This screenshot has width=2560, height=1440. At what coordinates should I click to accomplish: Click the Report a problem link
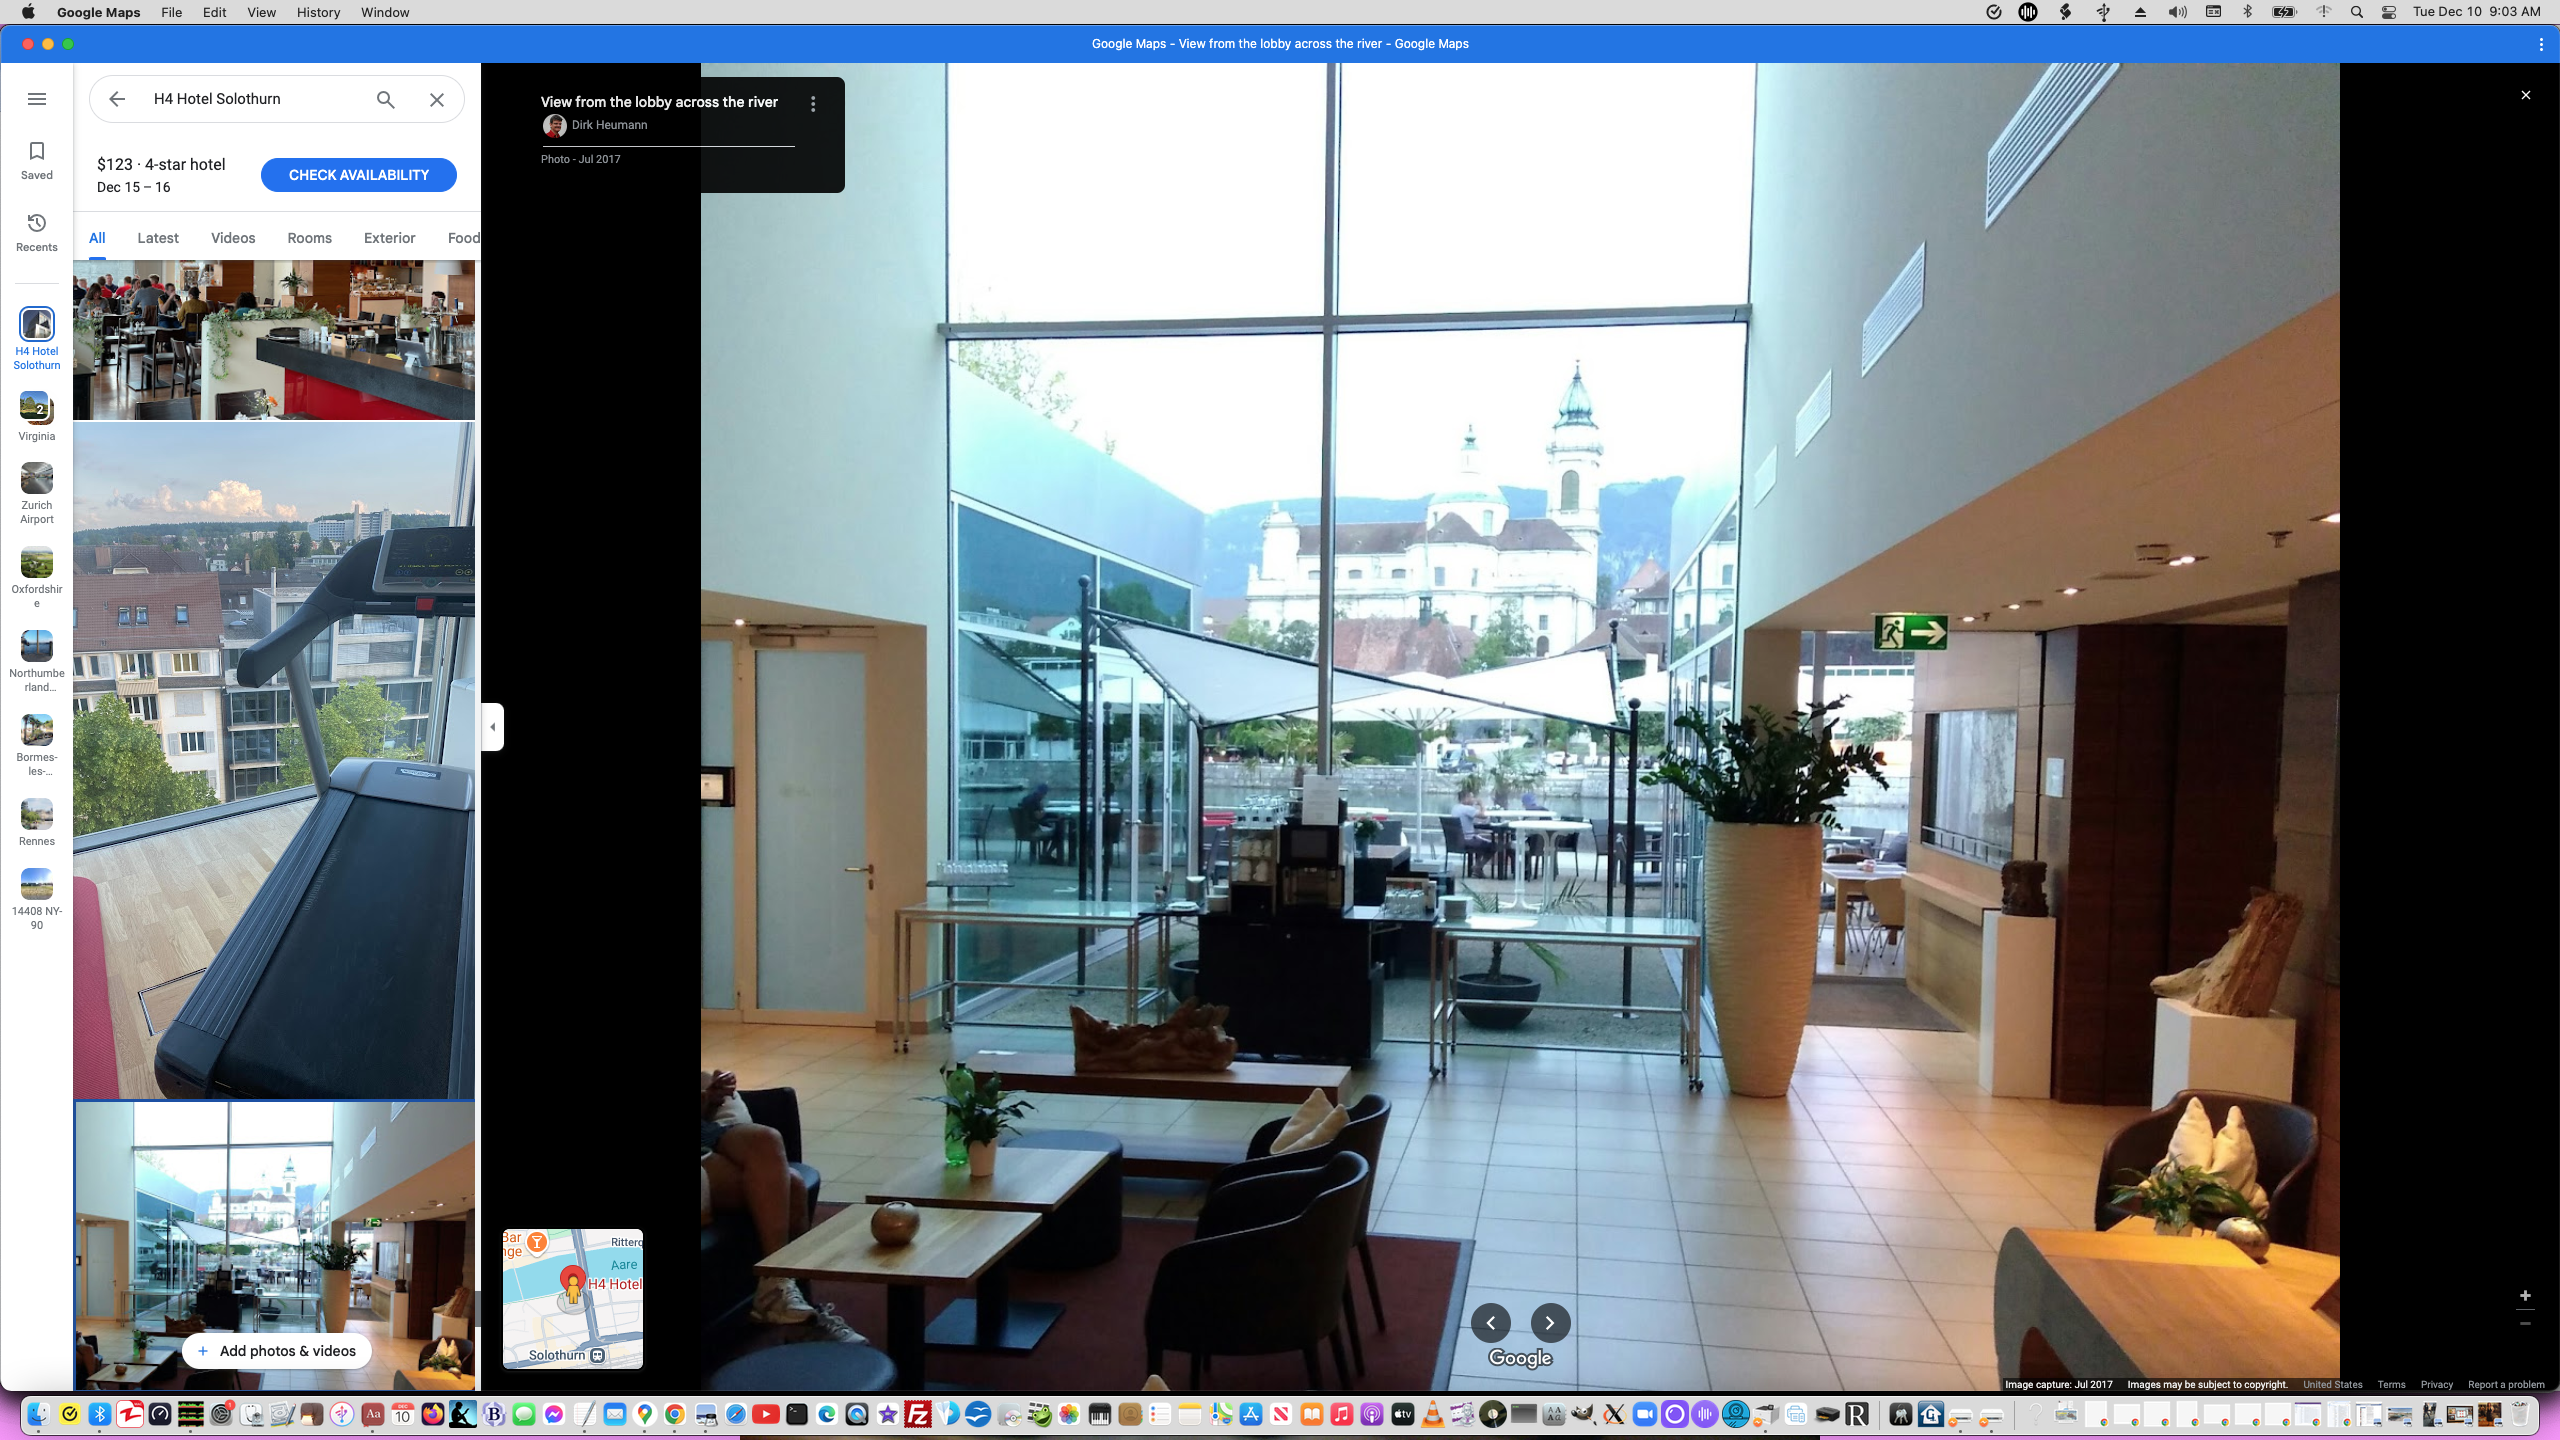2508,1385
